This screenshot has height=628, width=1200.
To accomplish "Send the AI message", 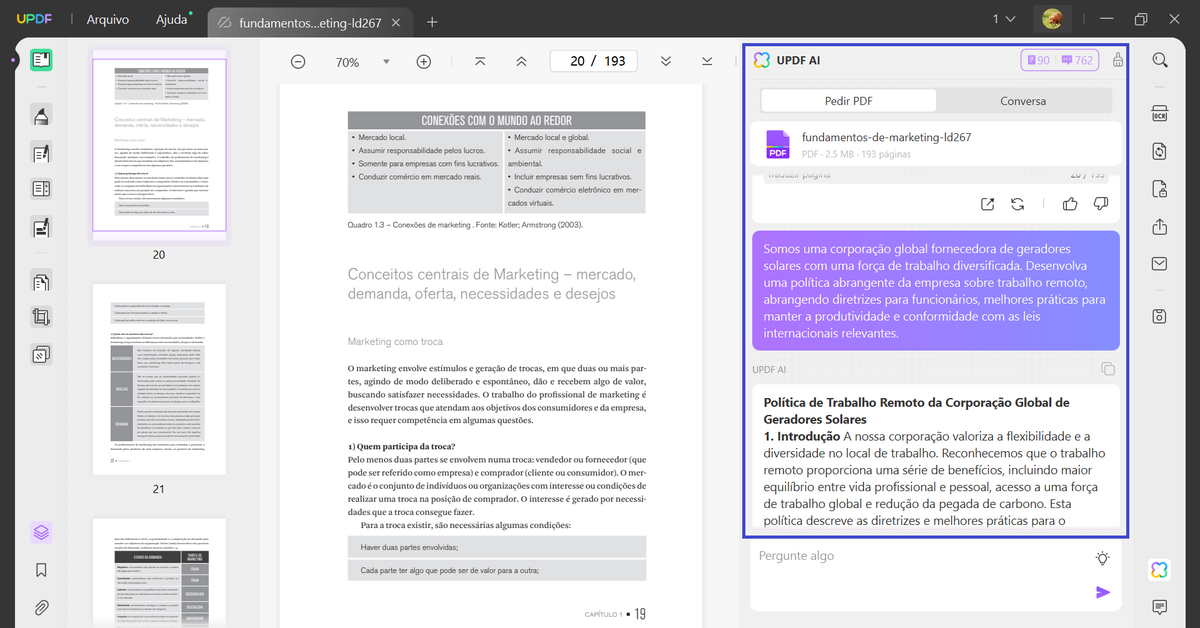I will tap(1103, 592).
